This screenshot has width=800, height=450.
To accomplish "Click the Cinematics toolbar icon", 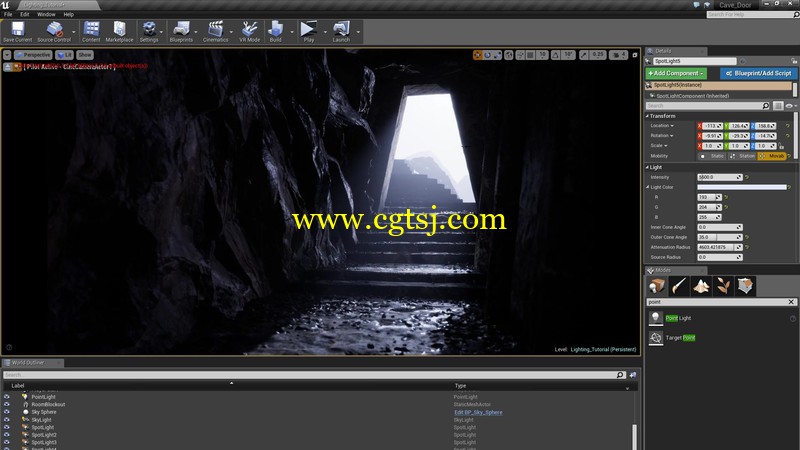I will tap(215, 32).
